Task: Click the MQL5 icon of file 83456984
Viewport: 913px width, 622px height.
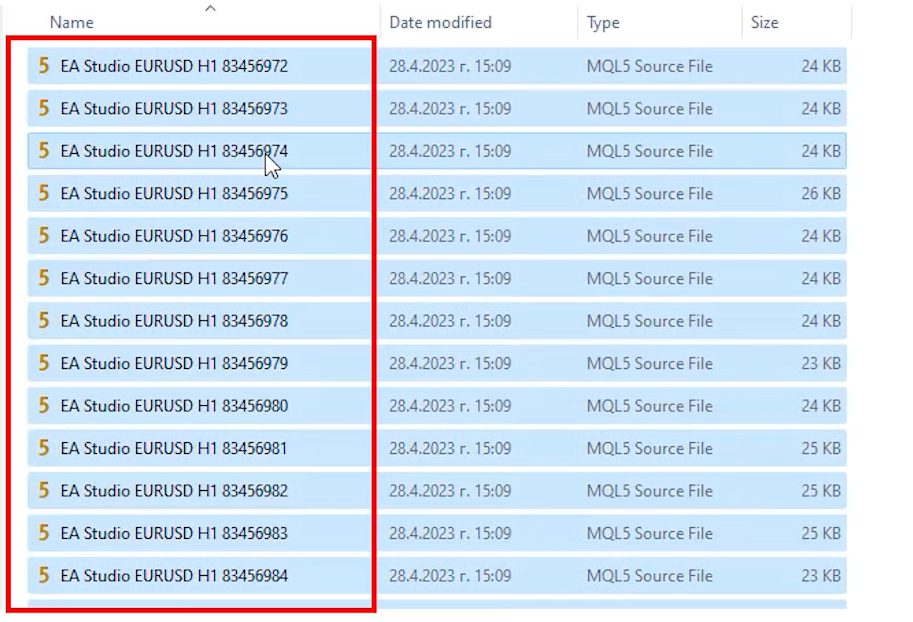Action: 43,575
